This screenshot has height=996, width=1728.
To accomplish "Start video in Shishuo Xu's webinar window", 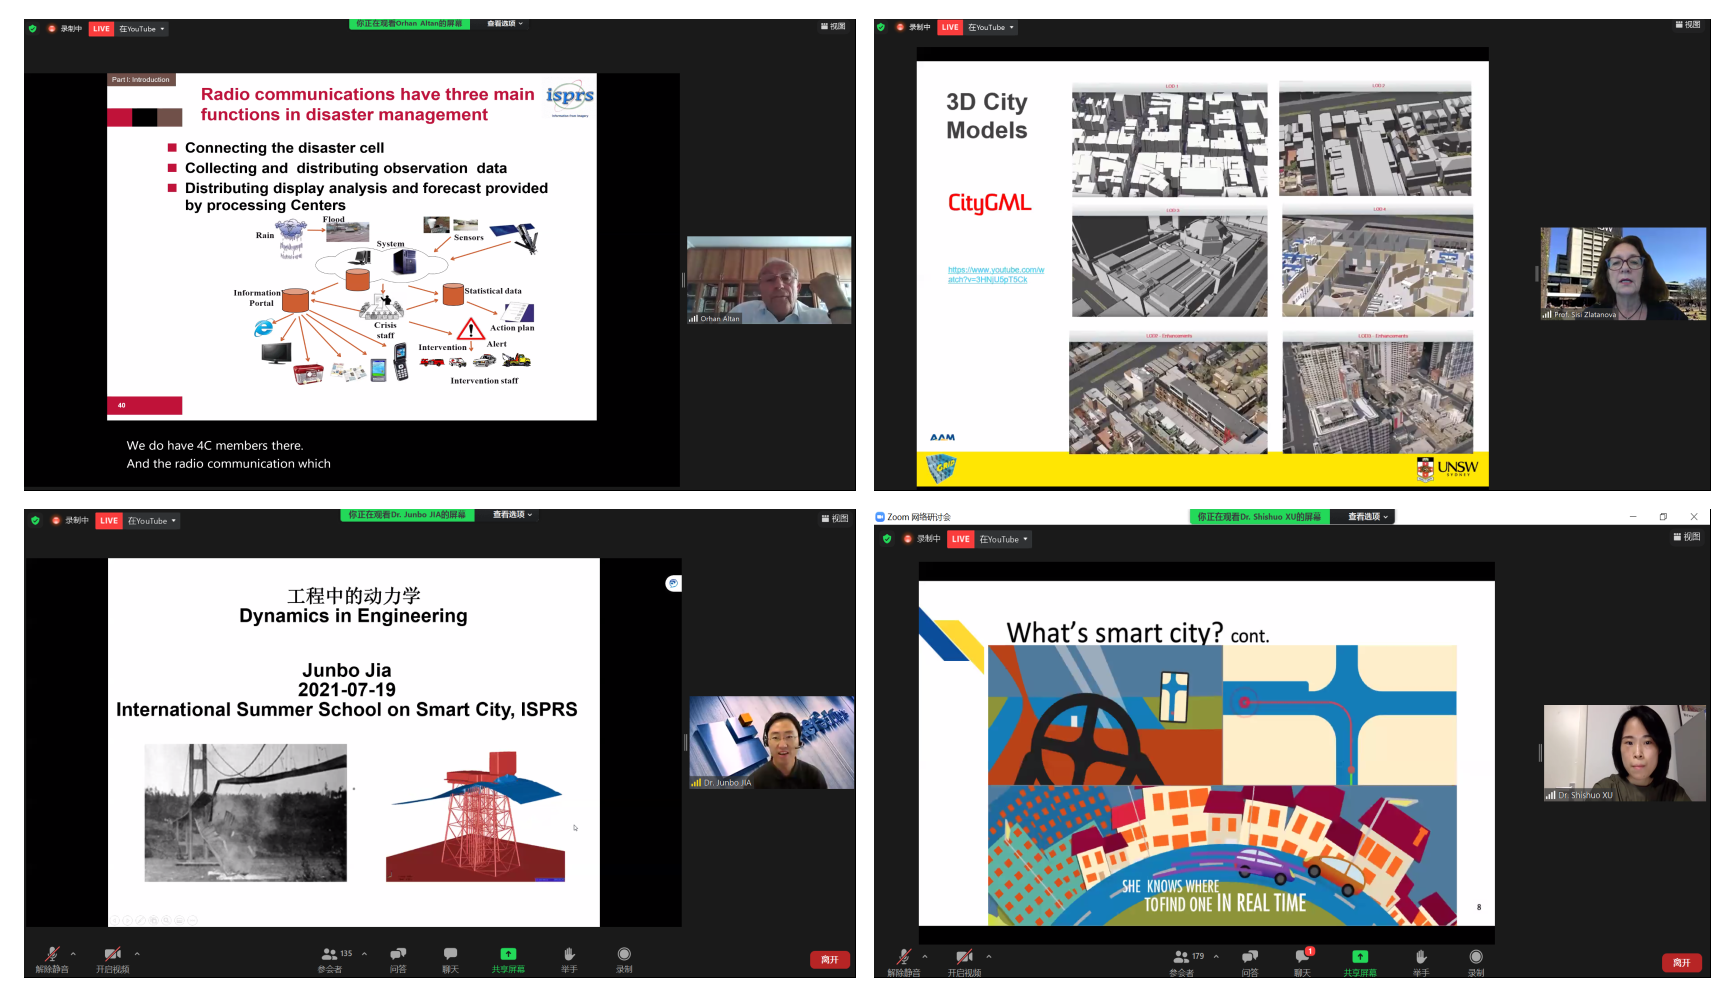I will [964, 960].
